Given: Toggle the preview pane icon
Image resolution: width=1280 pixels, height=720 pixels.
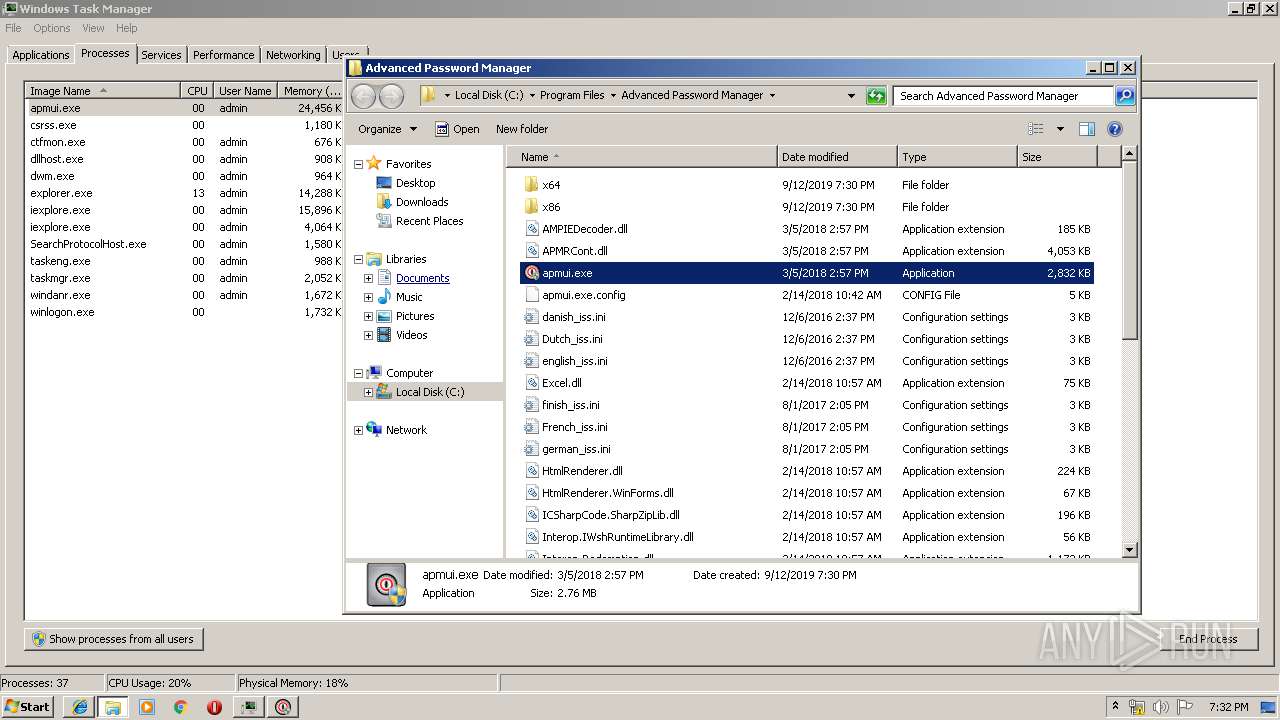Looking at the screenshot, I should (x=1087, y=129).
